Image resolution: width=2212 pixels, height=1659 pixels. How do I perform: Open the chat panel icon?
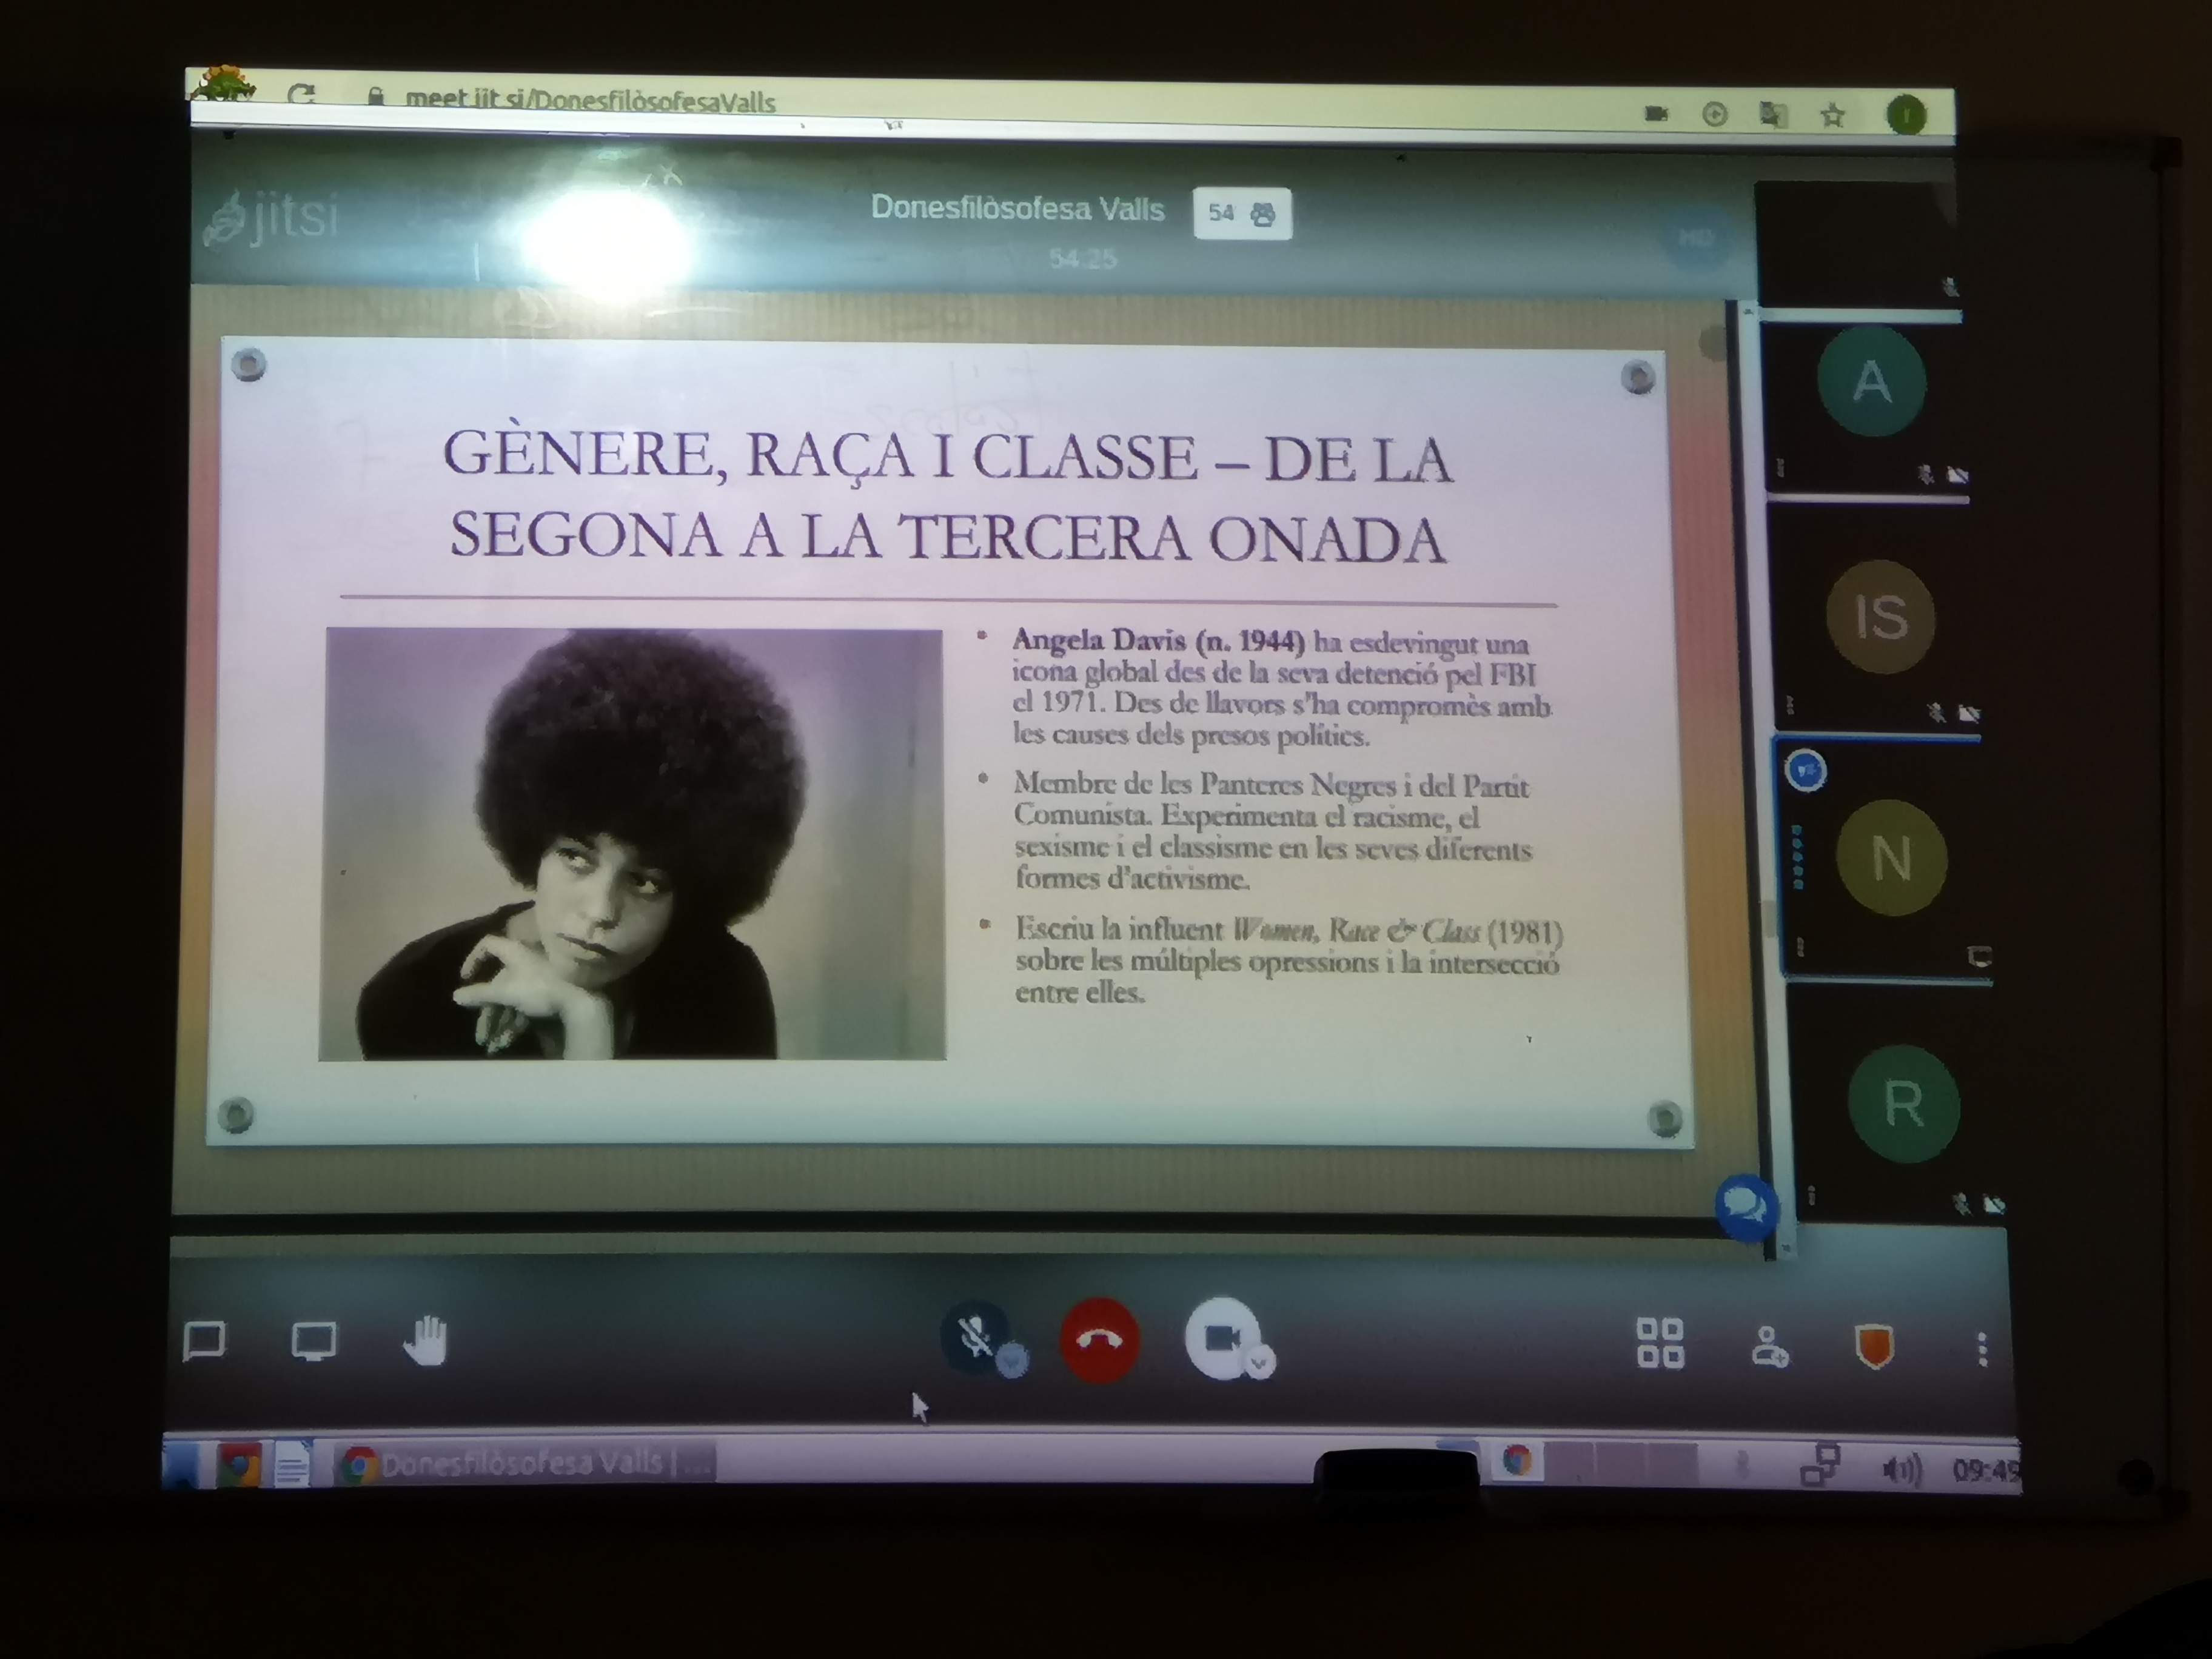coord(205,1341)
